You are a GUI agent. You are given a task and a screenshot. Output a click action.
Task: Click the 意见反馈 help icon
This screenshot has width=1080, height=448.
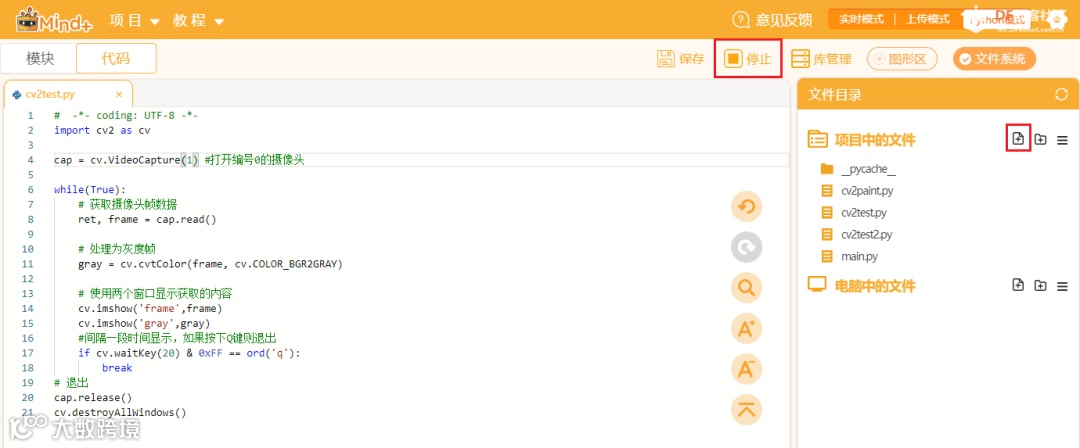[x=740, y=20]
